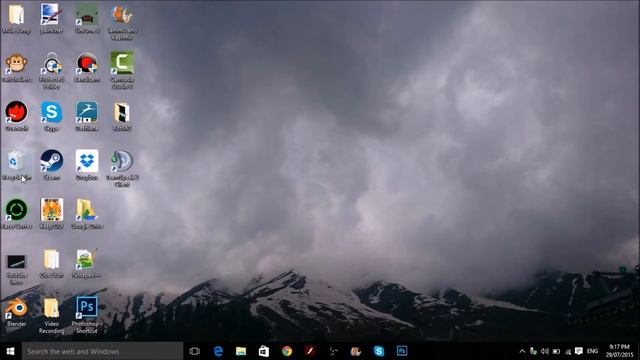
Task: Open Task View from the taskbar
Action: pos(195,351)
